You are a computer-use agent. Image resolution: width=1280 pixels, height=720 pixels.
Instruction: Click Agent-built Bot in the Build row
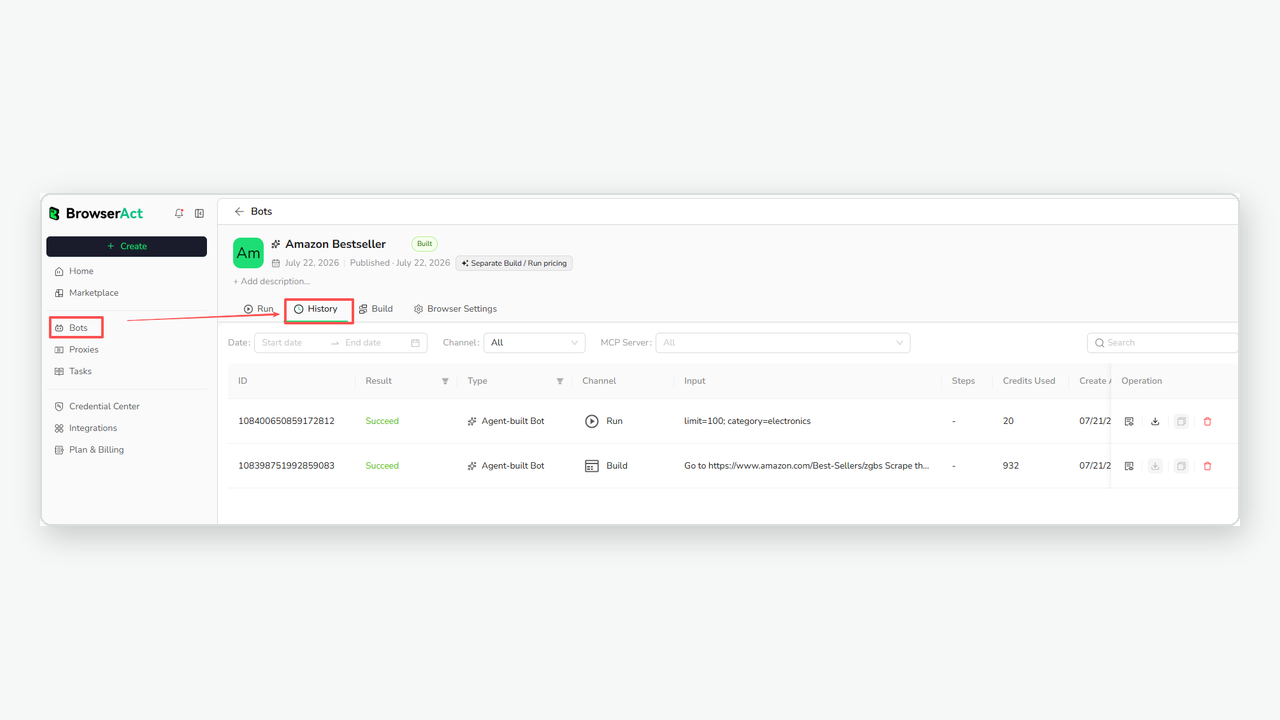pyautogui.click(x=506, y=466)
